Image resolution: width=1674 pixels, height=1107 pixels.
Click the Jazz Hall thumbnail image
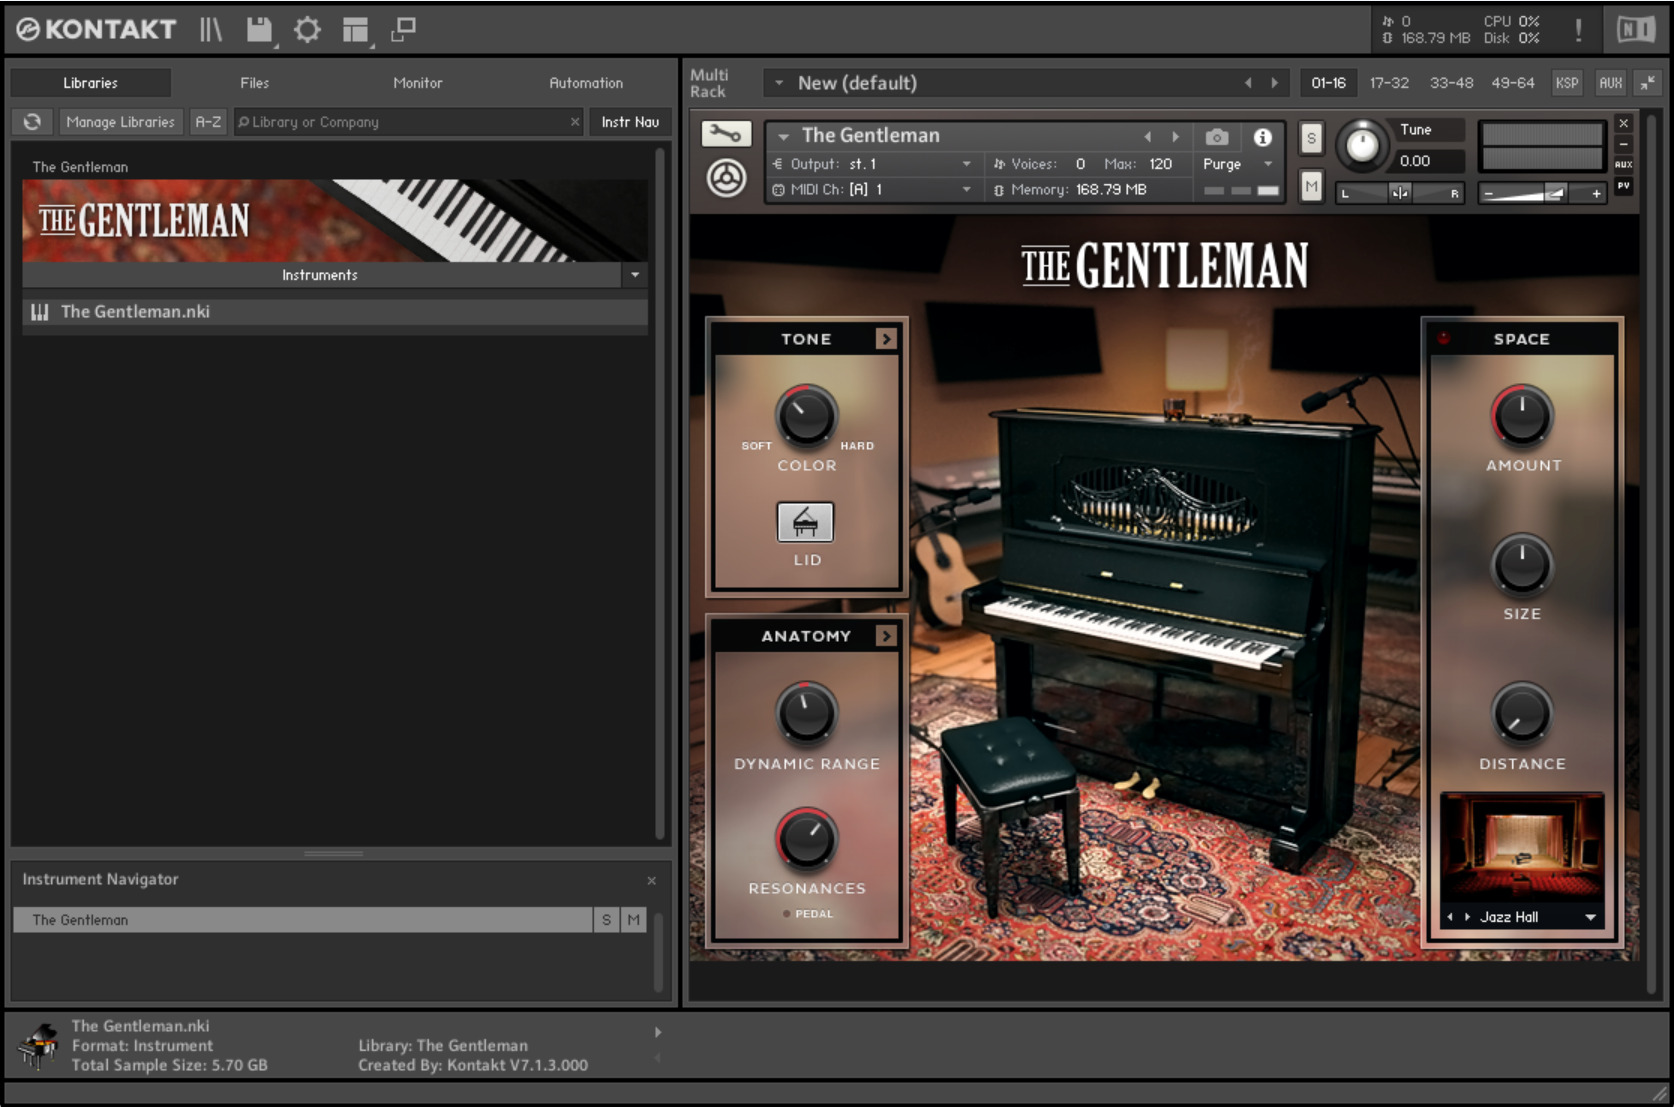1521,848
